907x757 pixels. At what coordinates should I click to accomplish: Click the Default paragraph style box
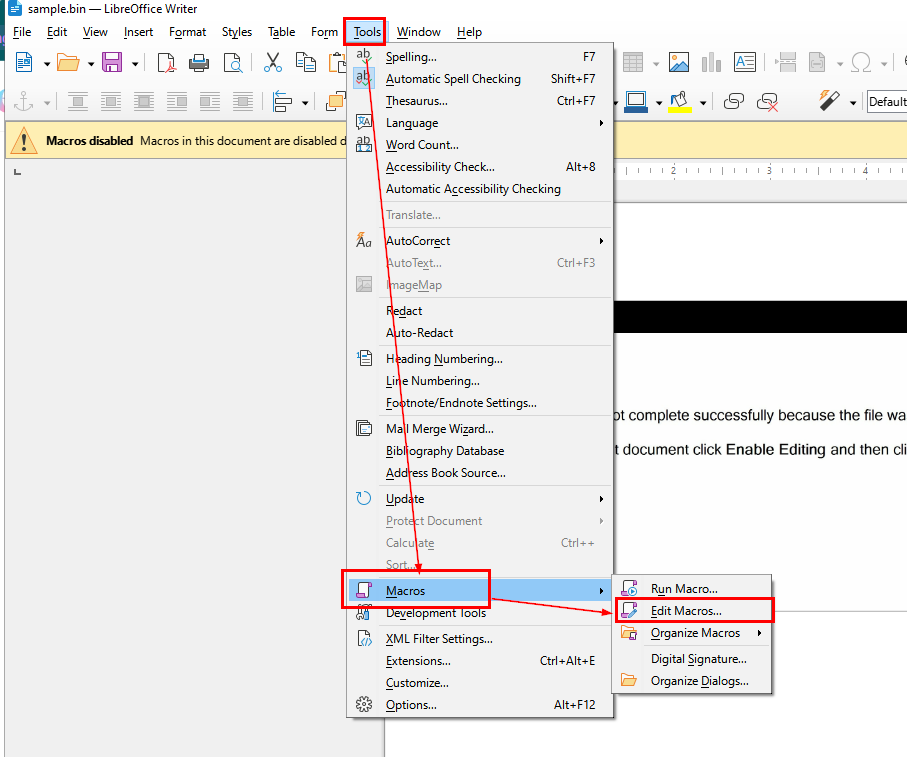886,101
